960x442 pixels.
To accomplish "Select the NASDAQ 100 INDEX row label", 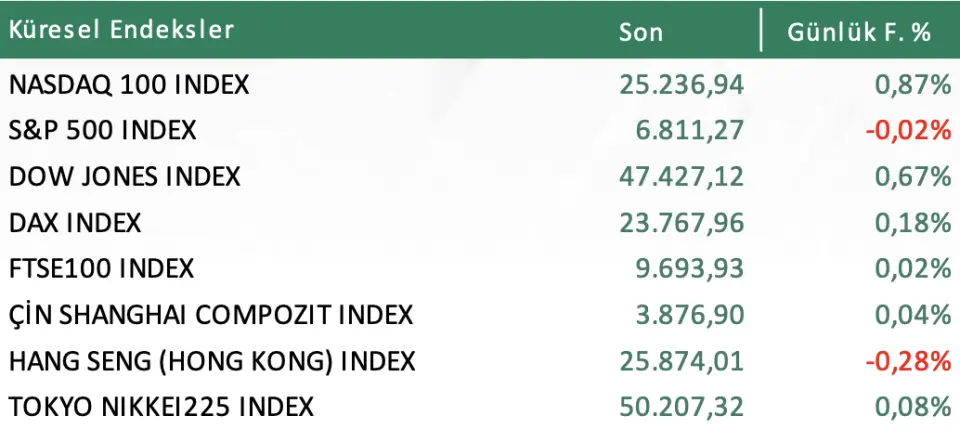I will click(128, 85).
